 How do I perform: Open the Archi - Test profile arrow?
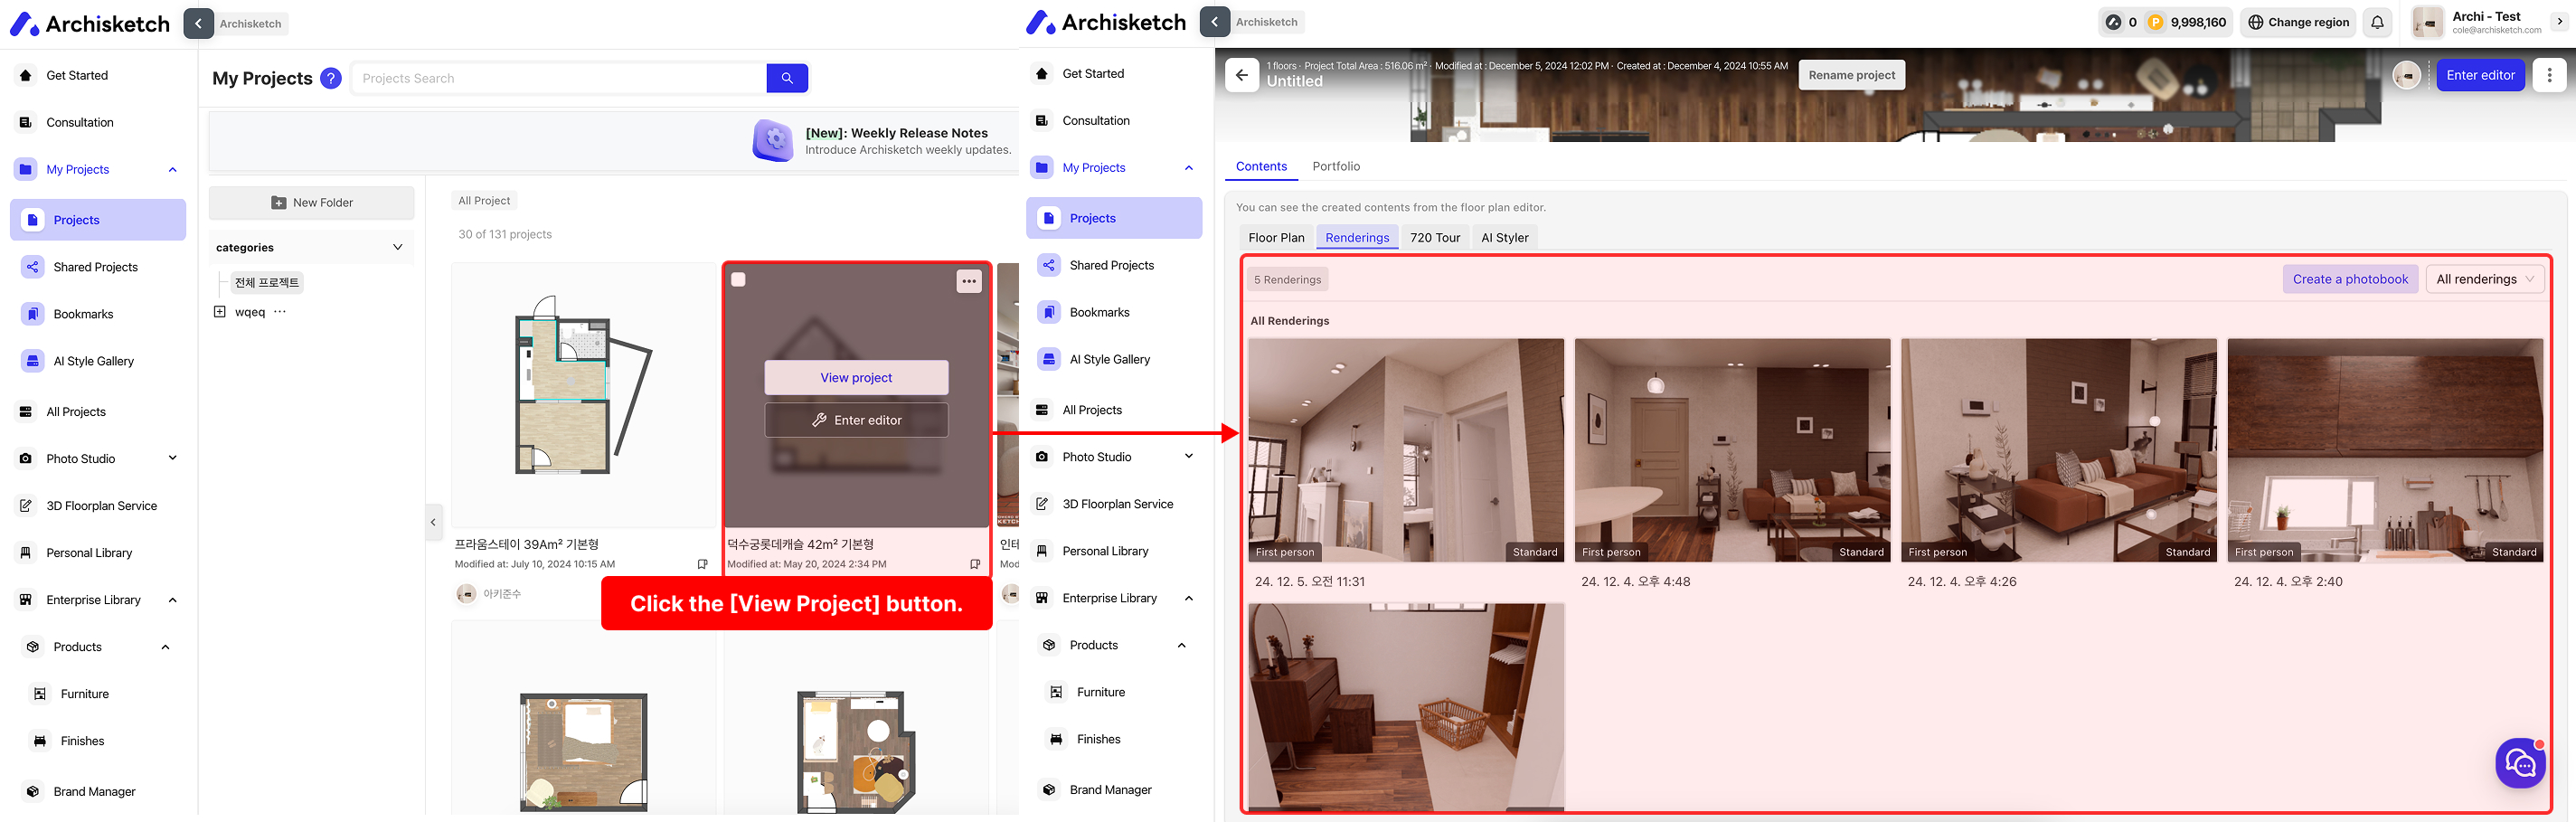(x=2559, y=22)
